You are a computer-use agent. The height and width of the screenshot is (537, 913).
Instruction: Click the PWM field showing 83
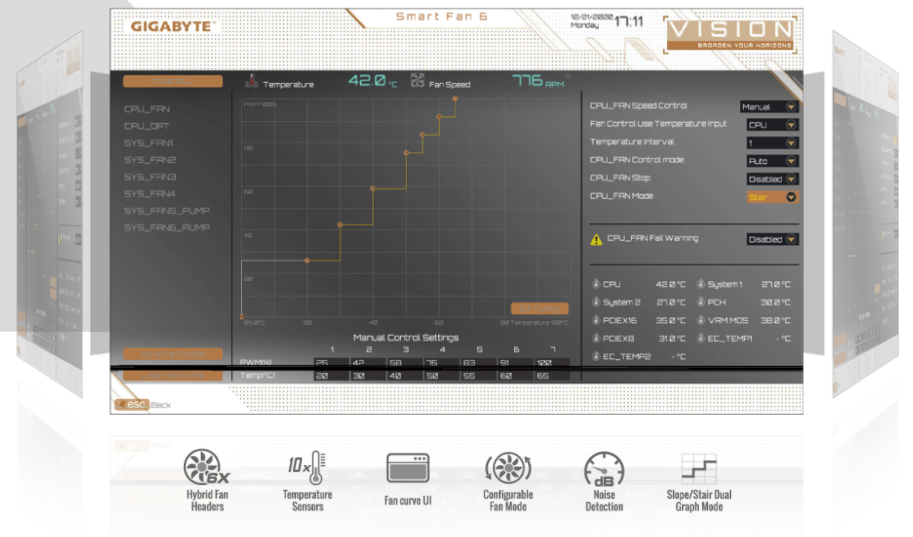tap(479, 362)
